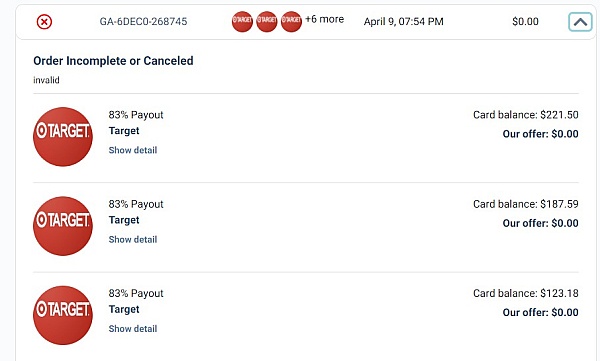600x361 pixels.
Task: Show detail for the $123.18 Target card
Action: 133,328
